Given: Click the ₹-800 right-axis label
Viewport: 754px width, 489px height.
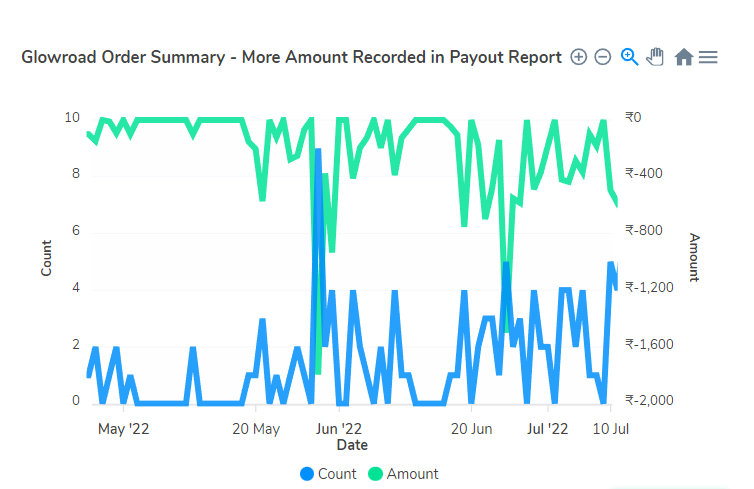Looking at the screenshot, I should [644, 230].
